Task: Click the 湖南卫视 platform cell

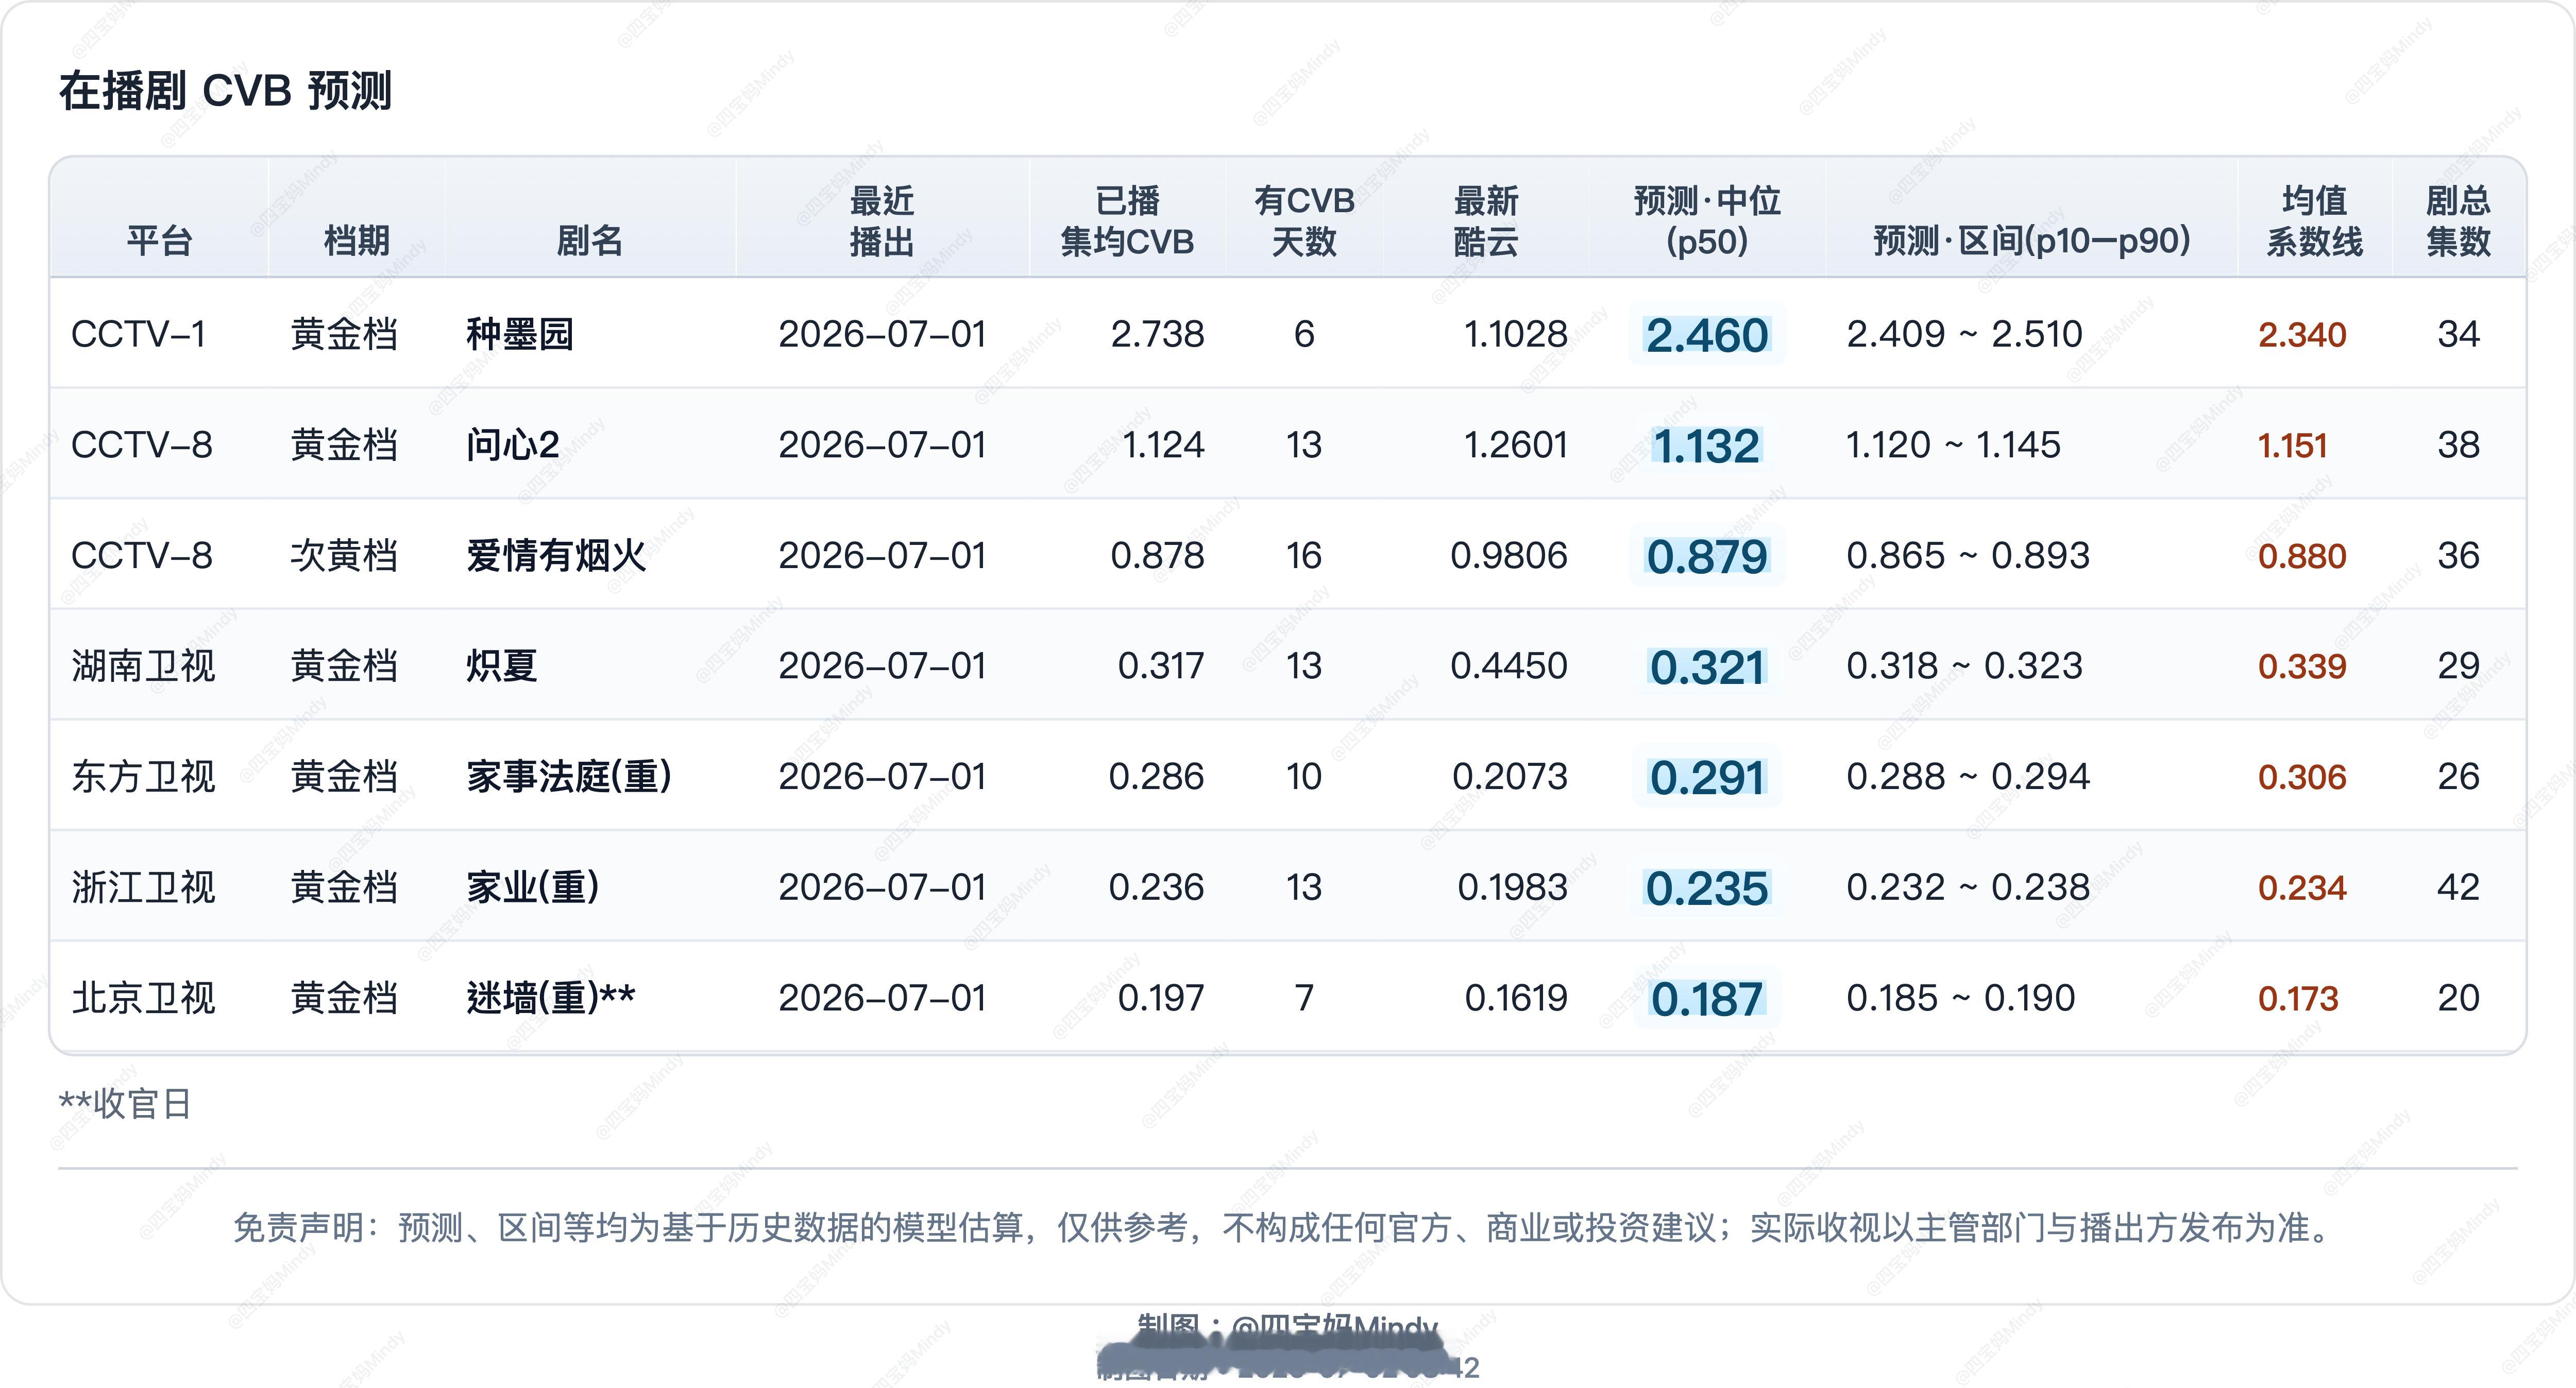Action: (143, 666)
